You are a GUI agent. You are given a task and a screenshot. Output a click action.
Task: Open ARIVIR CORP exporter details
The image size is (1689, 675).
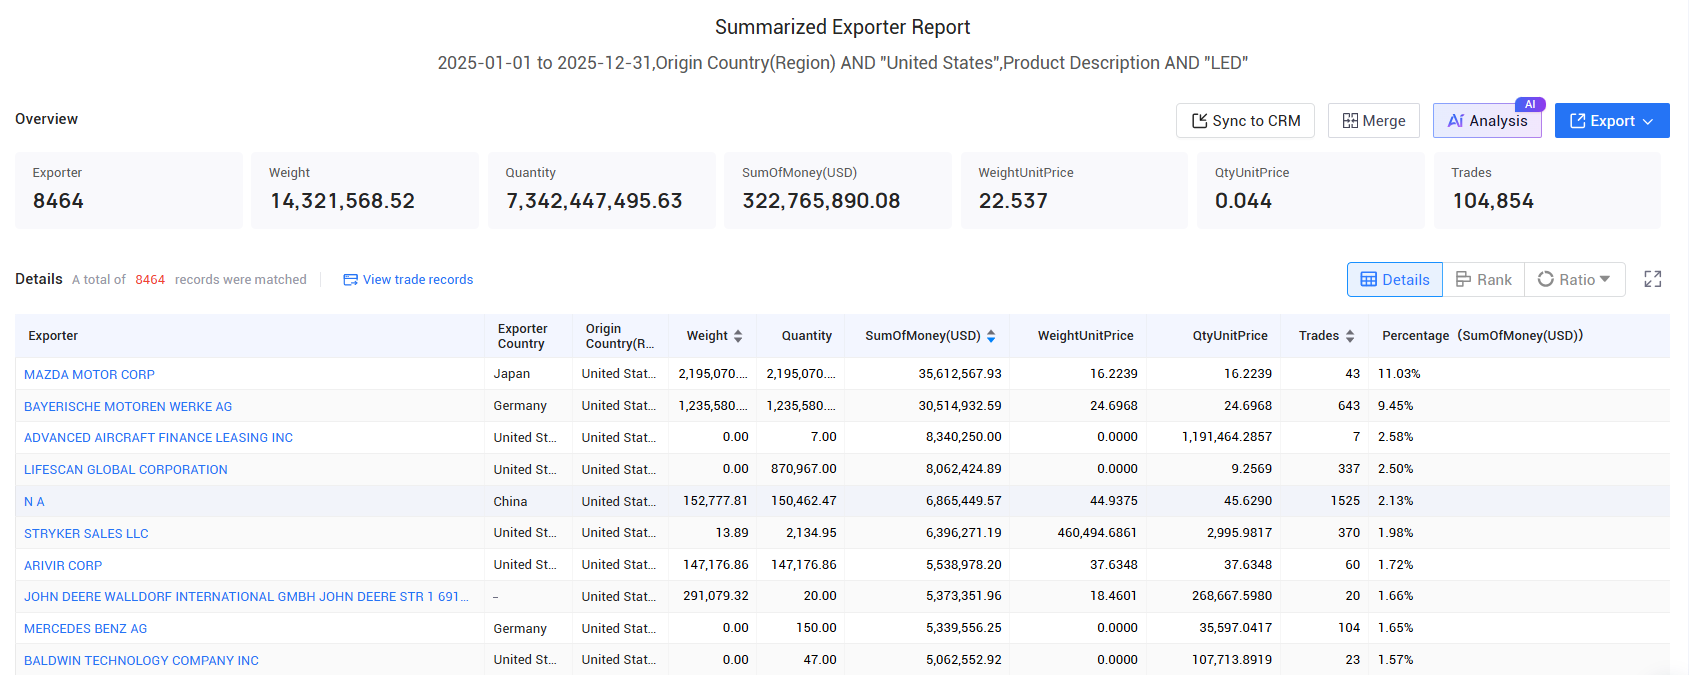pos(63,566)
